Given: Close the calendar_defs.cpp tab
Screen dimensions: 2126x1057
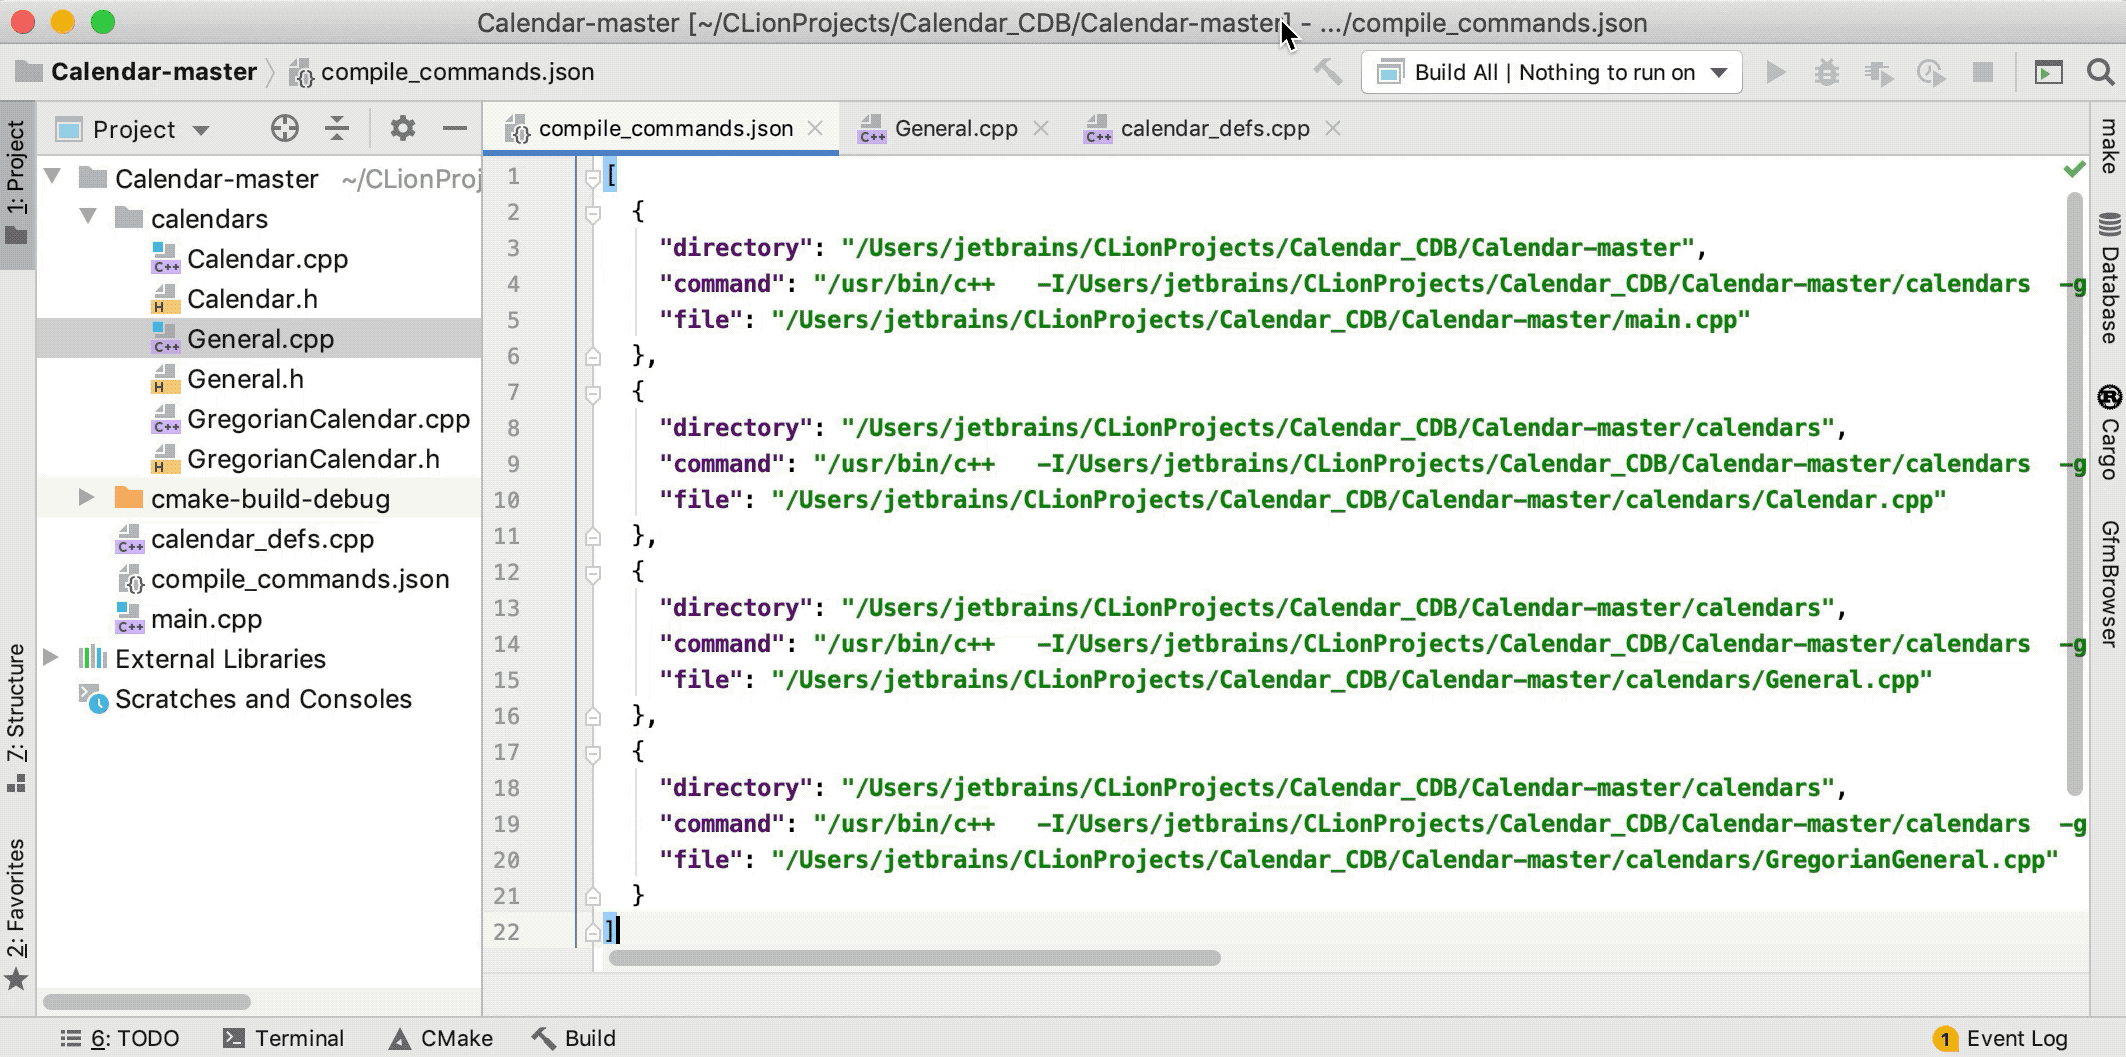Looking at the screenshot, I should coord(1332,128).
